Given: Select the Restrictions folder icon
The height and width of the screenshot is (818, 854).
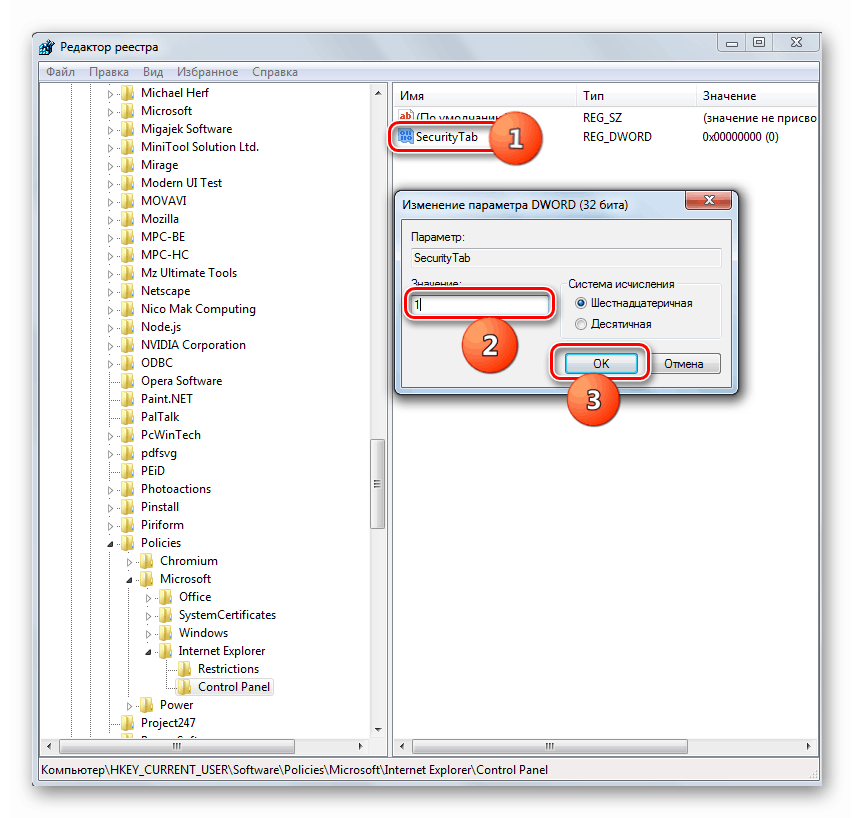Looking at the screenshot, I should coord(185,669).
